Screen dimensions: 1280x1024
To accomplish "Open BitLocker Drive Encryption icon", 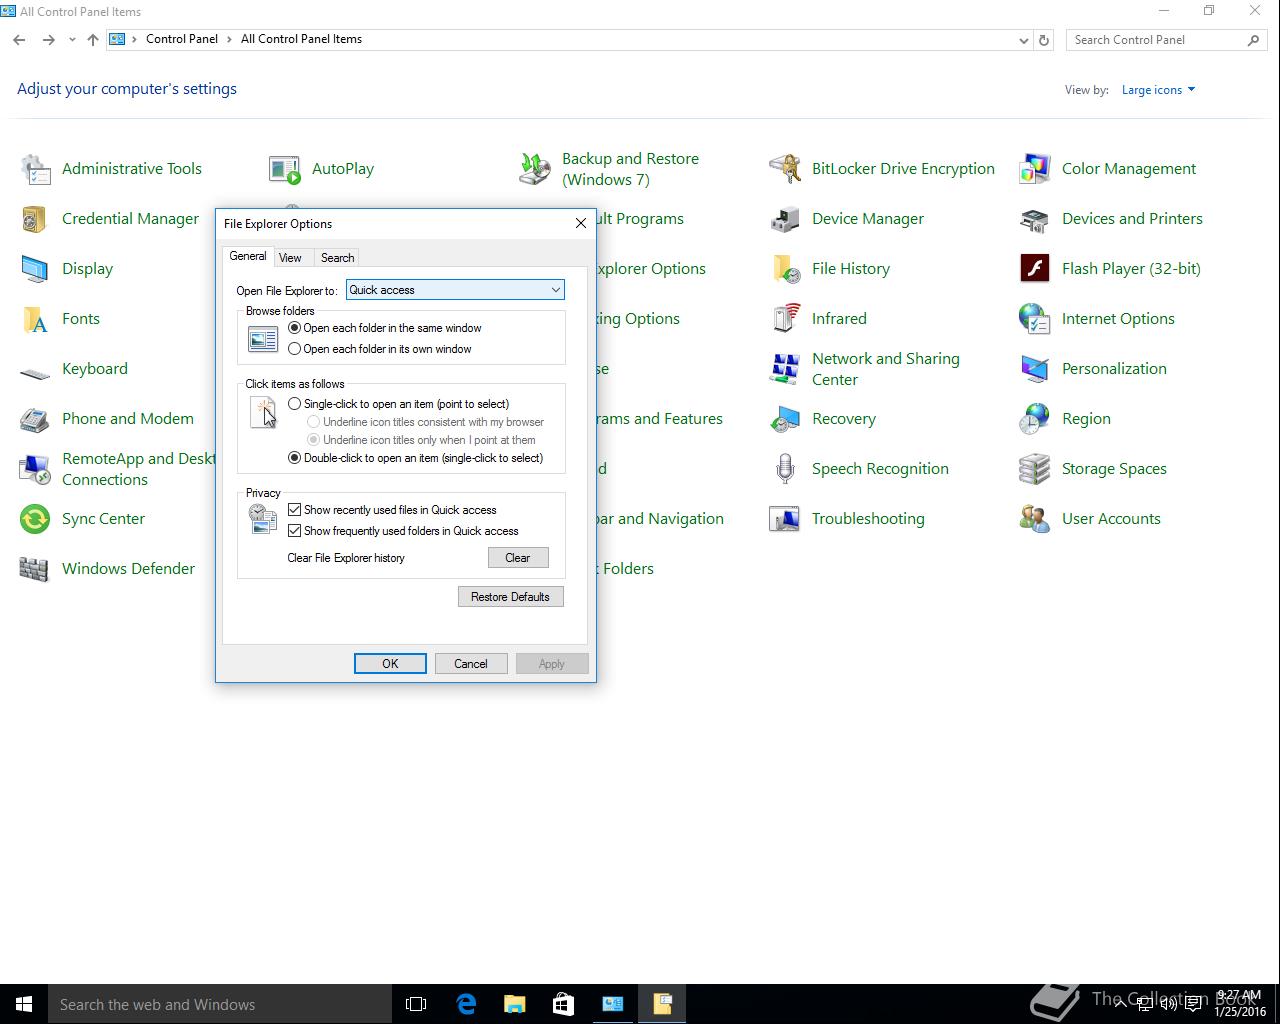I will coord(785,169).
